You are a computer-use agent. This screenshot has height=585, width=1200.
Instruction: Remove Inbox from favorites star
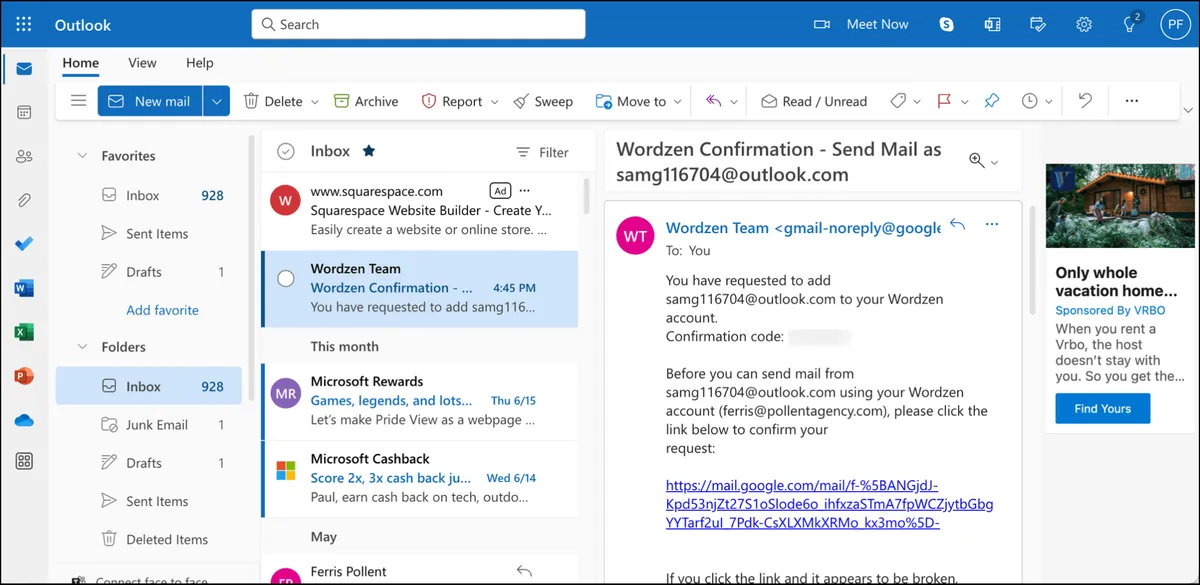coord(369,151)
